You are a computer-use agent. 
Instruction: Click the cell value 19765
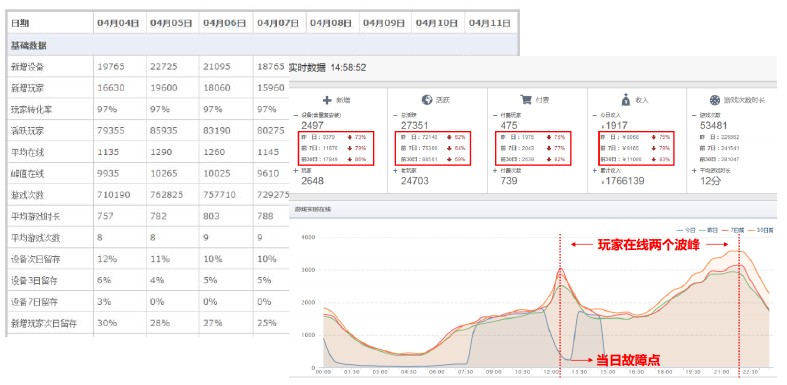pyautogui.click(x=110, y=66)
